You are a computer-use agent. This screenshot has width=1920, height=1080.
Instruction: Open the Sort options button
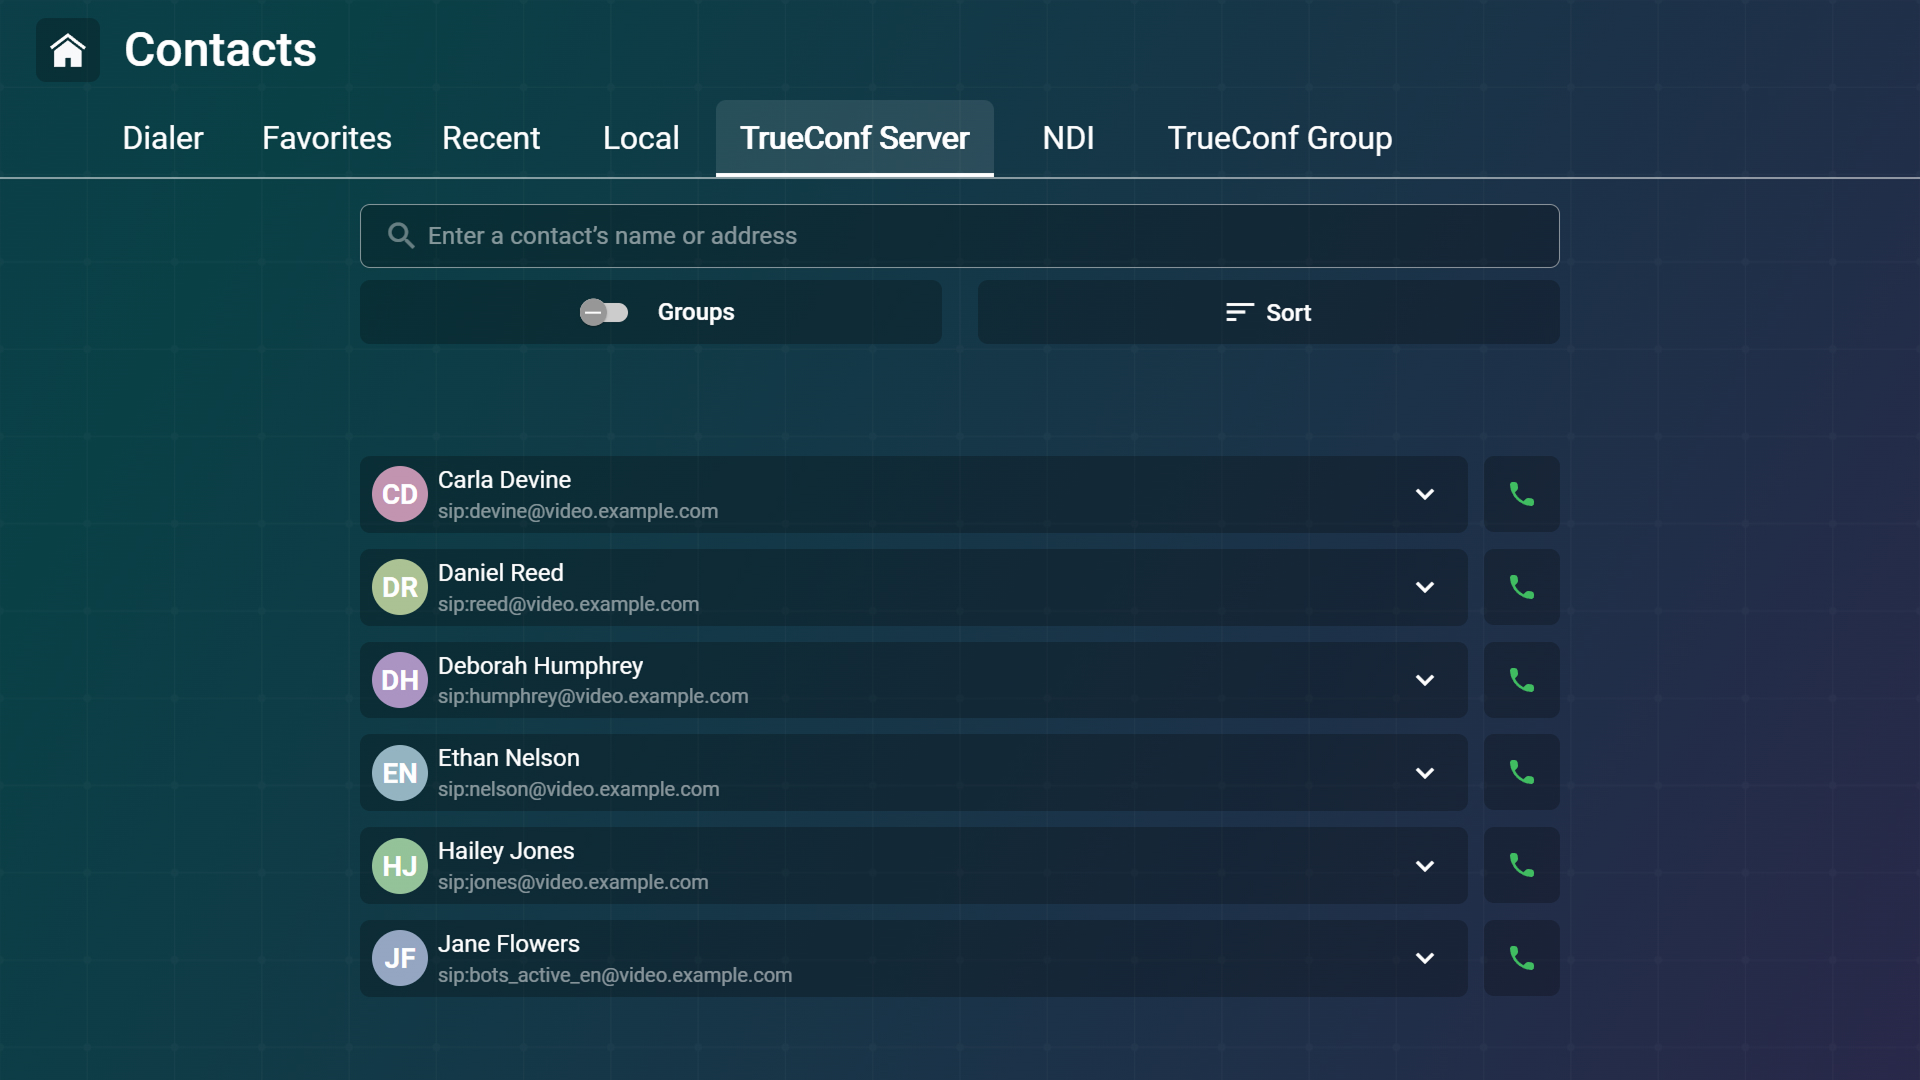point(1269,312)
